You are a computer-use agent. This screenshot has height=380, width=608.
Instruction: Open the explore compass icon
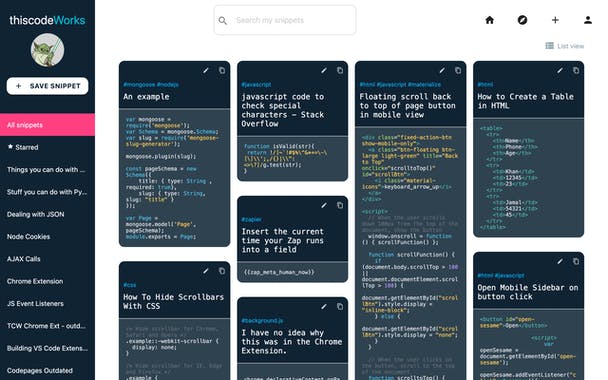pyautogui.click(x=522, y=20)
